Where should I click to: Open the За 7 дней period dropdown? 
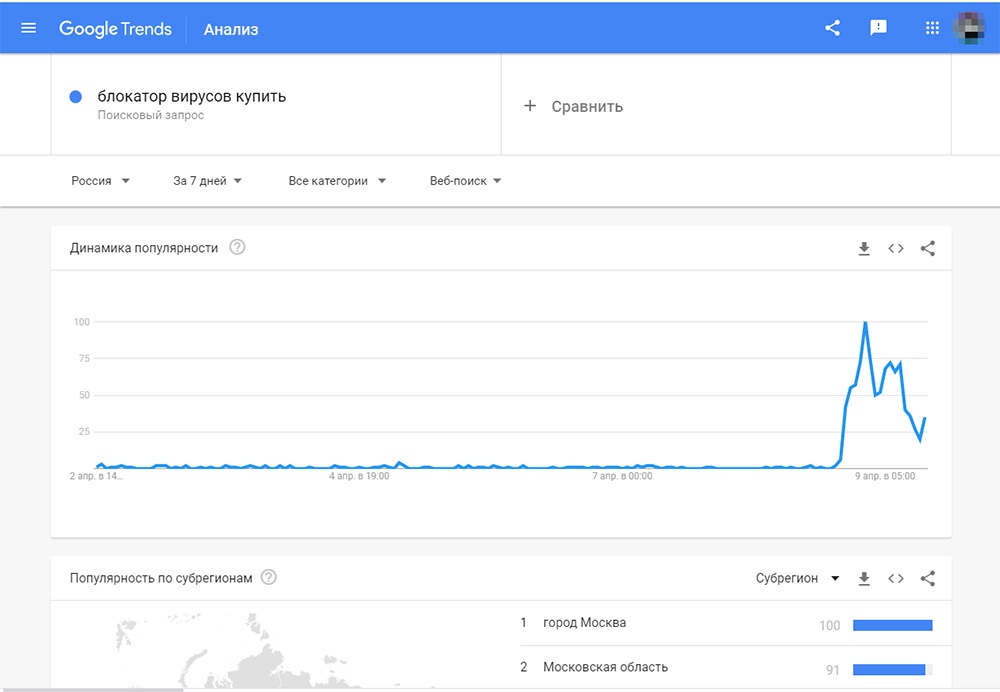click(x=207, y=181)
